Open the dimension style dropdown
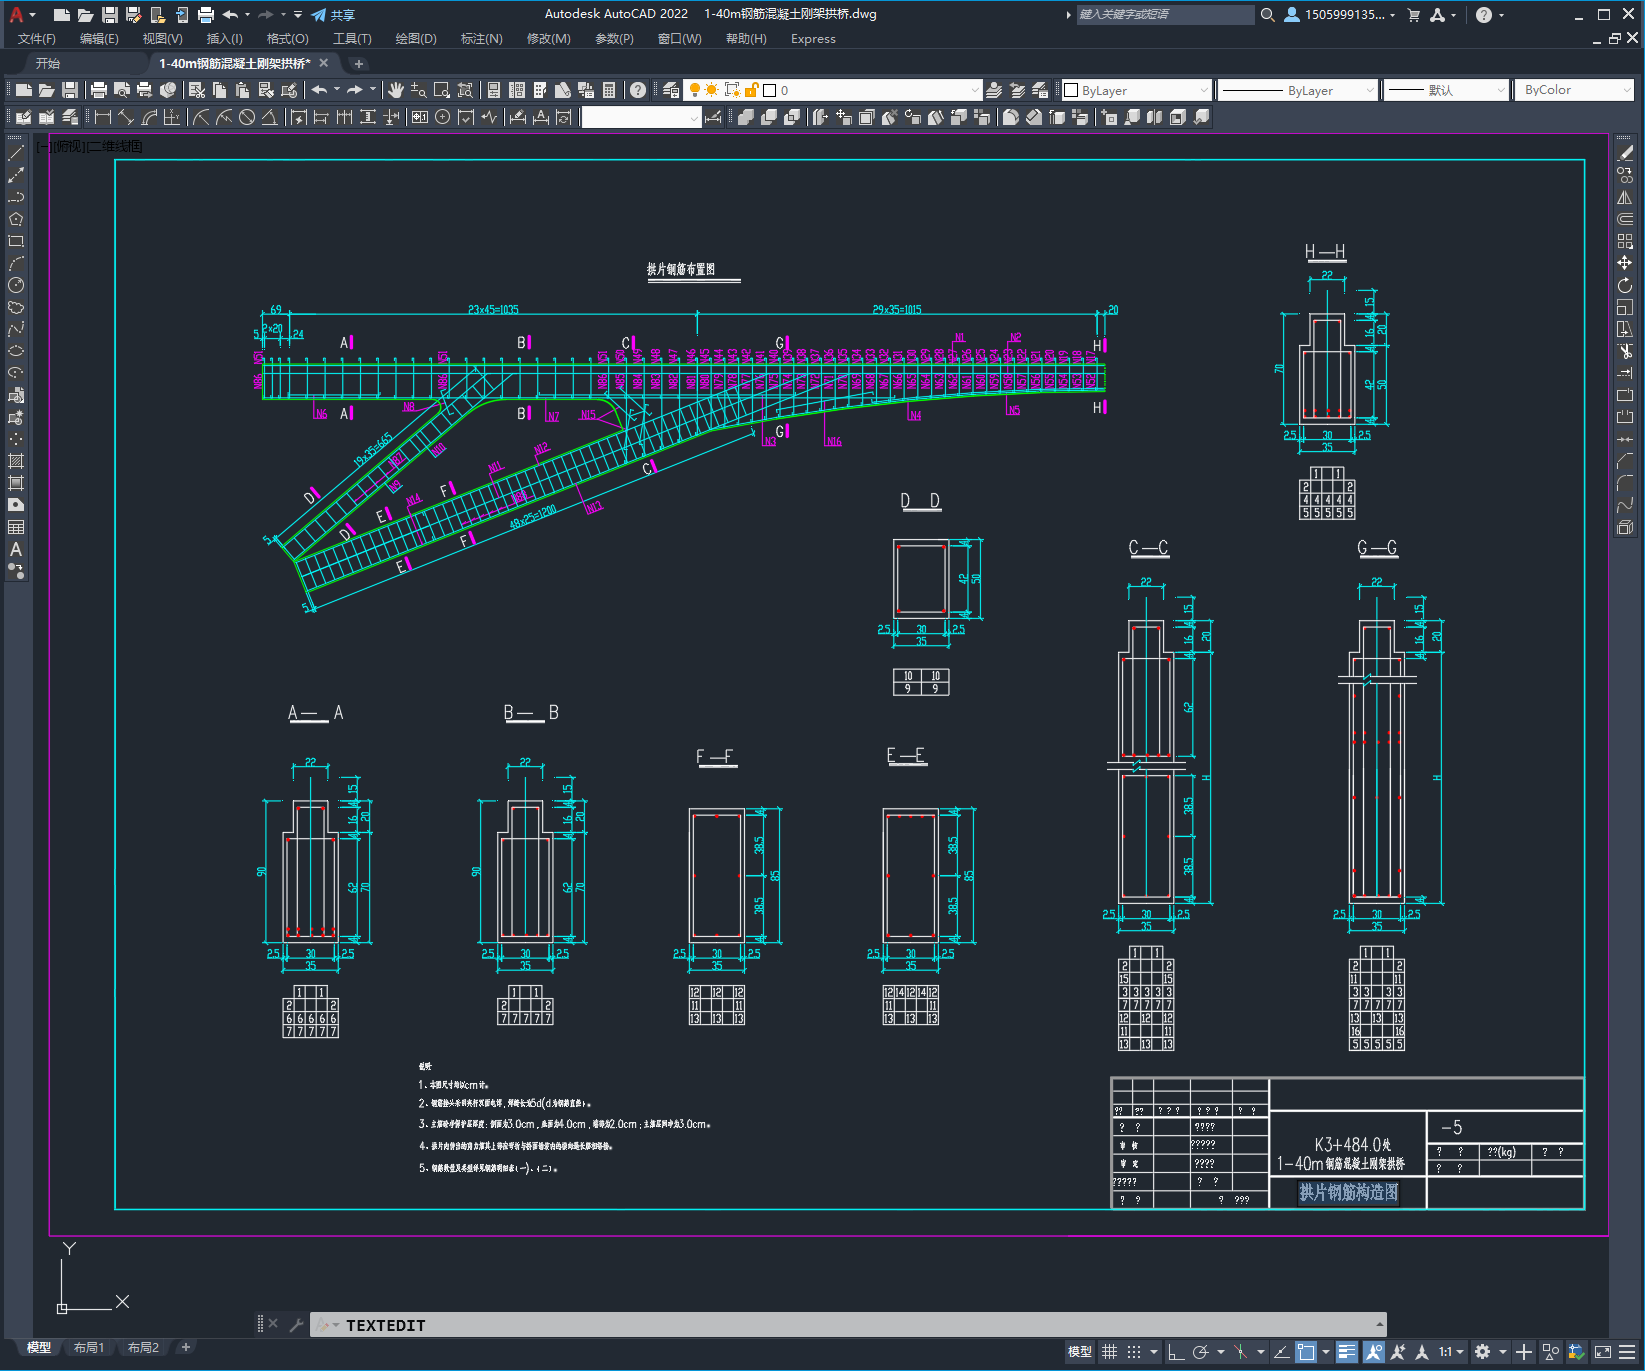This screenshot has height=1371, width=1645. point(641,117)
